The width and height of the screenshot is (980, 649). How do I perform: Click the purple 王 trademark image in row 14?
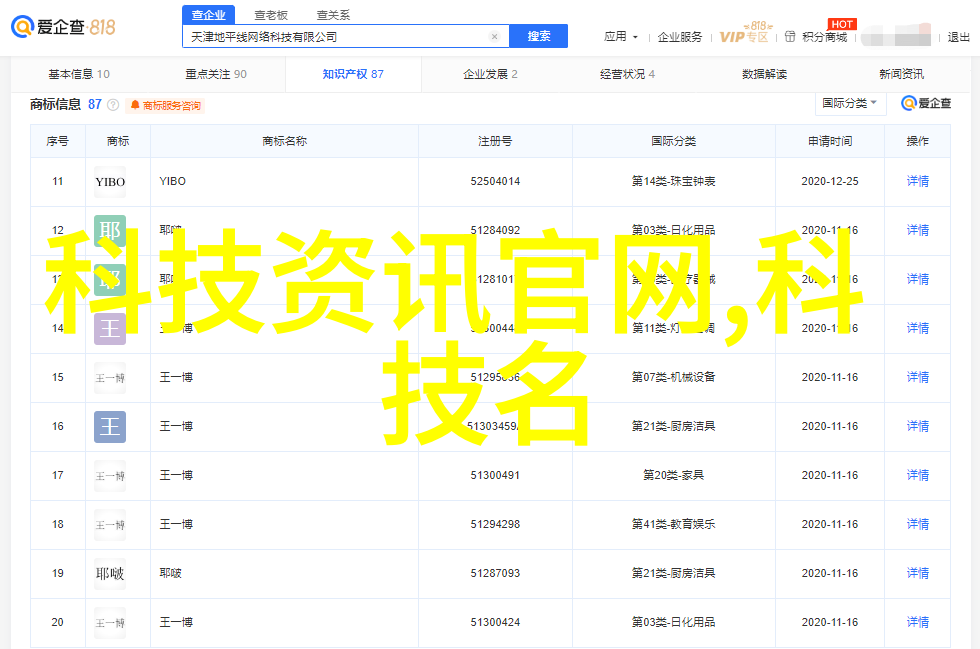[x=110, y=329]
